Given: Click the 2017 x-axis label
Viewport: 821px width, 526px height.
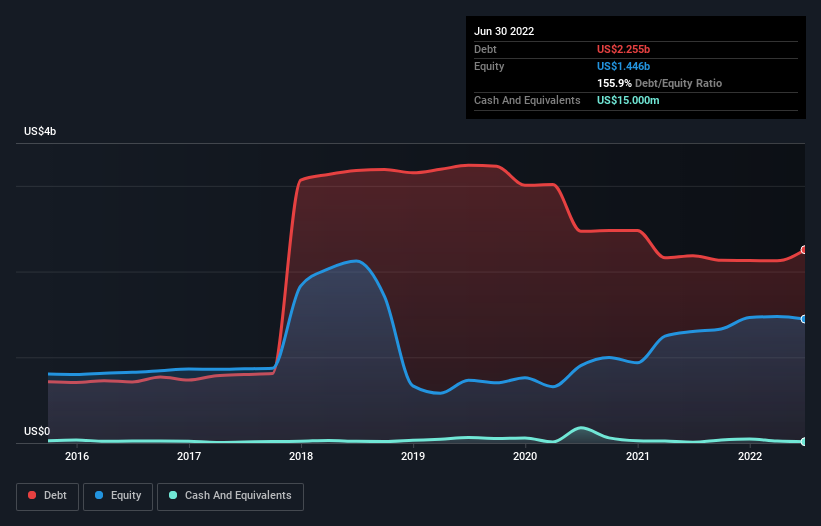Looking at the screenshot, I should (189, 456).
